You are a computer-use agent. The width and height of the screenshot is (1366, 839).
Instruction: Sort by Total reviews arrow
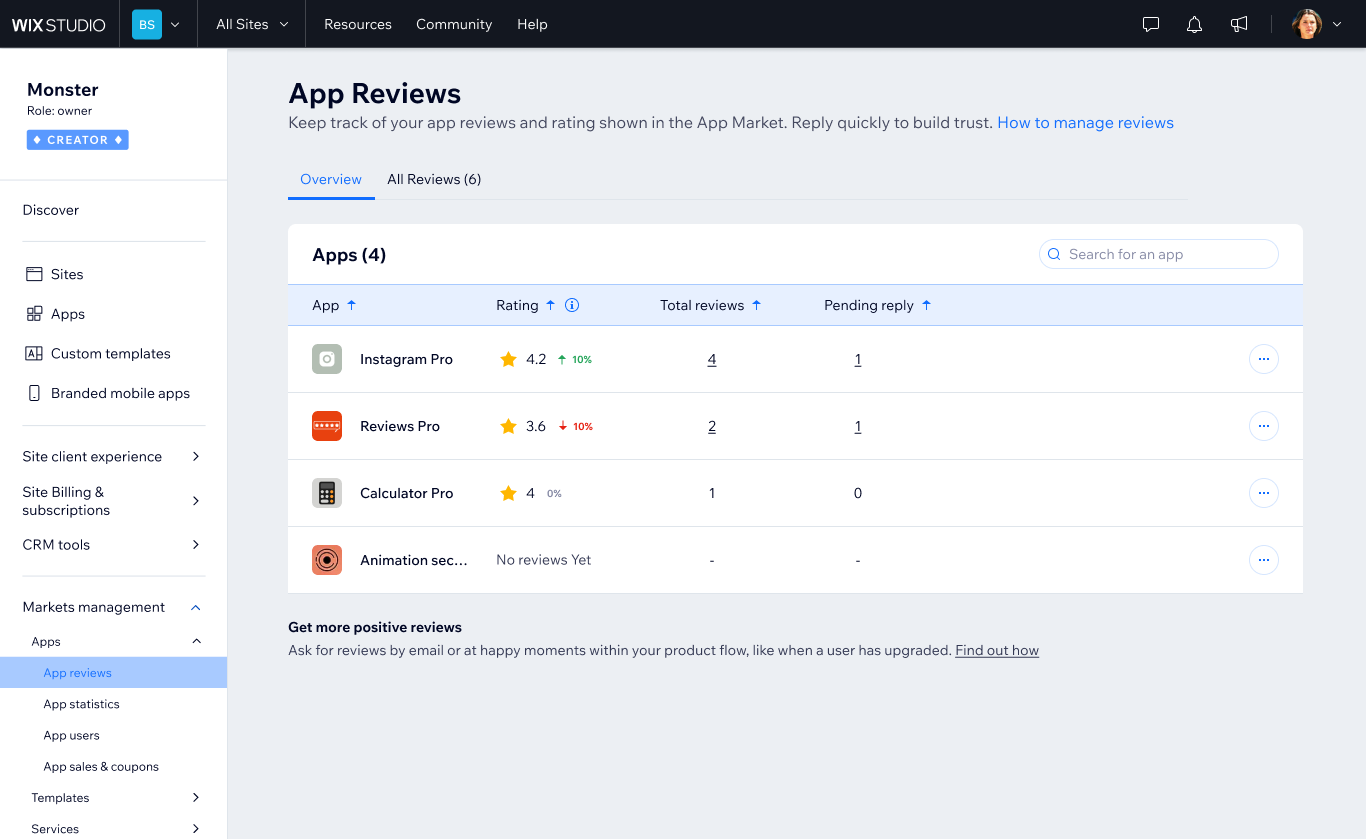click(x=756, y=305)
